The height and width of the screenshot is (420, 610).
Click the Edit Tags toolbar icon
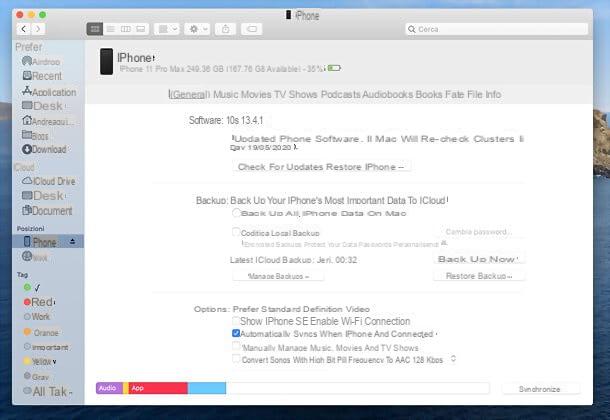tap(252, 29)
